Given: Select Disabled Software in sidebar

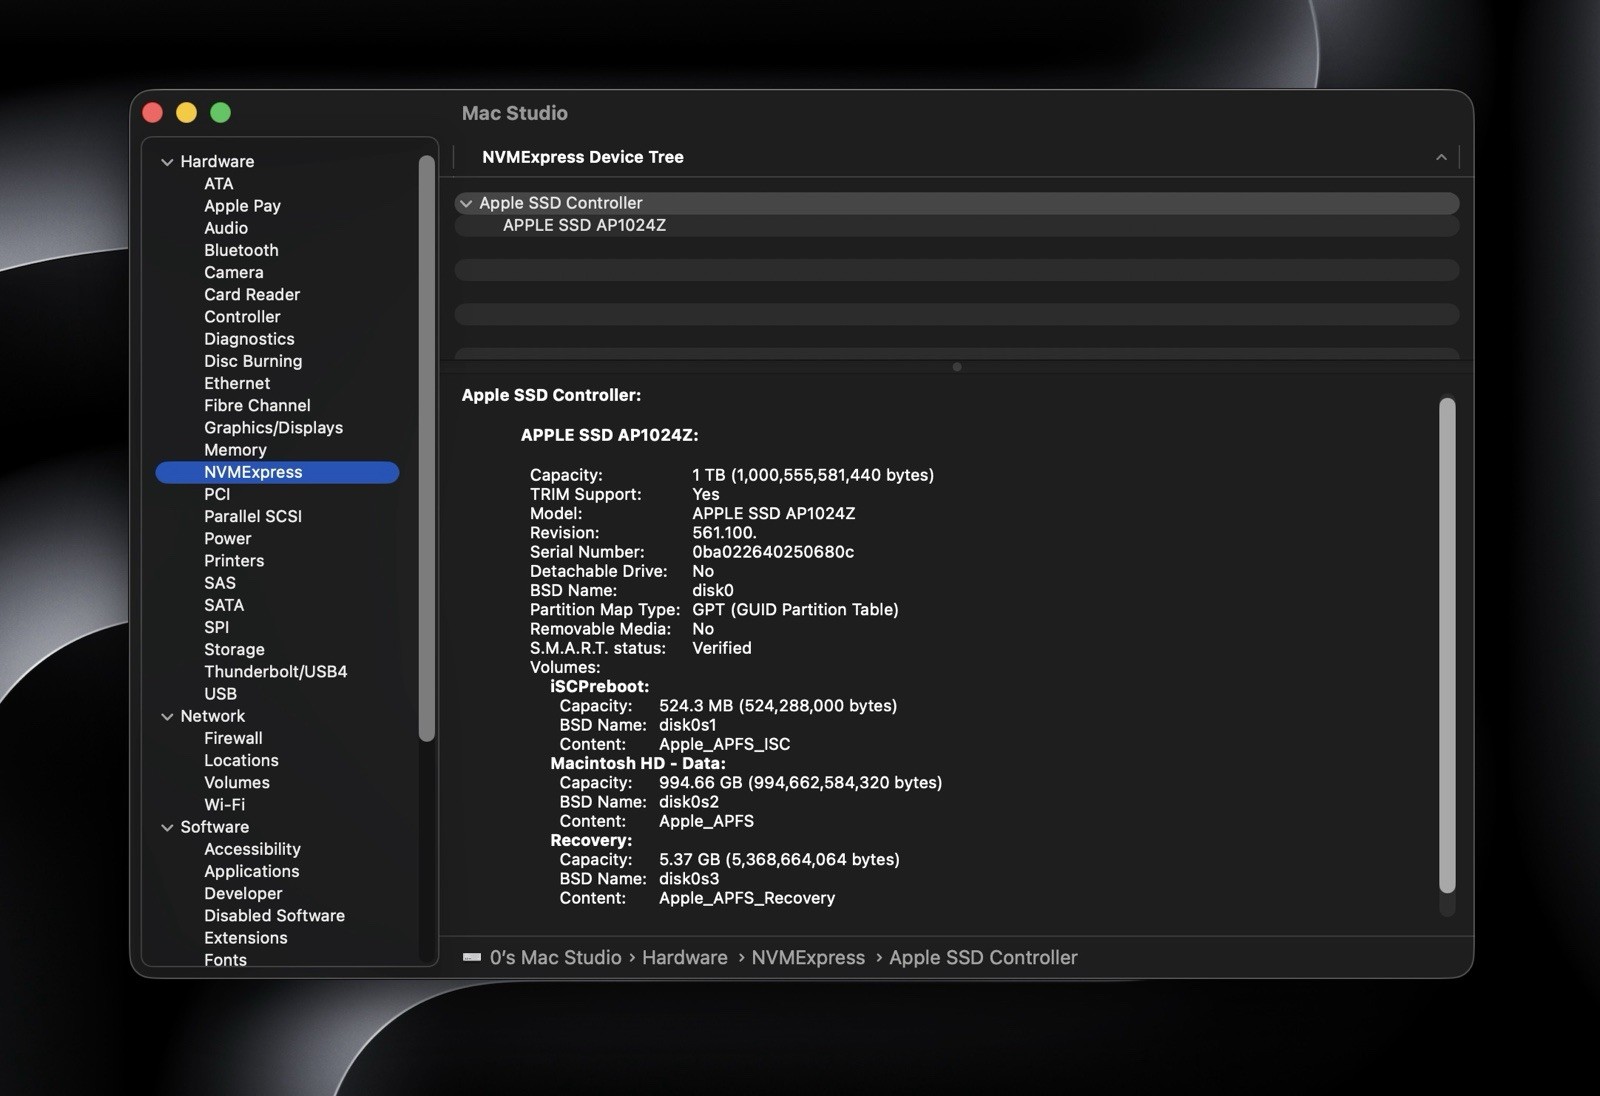Looking at the screenshot, I should coord(274,916).
